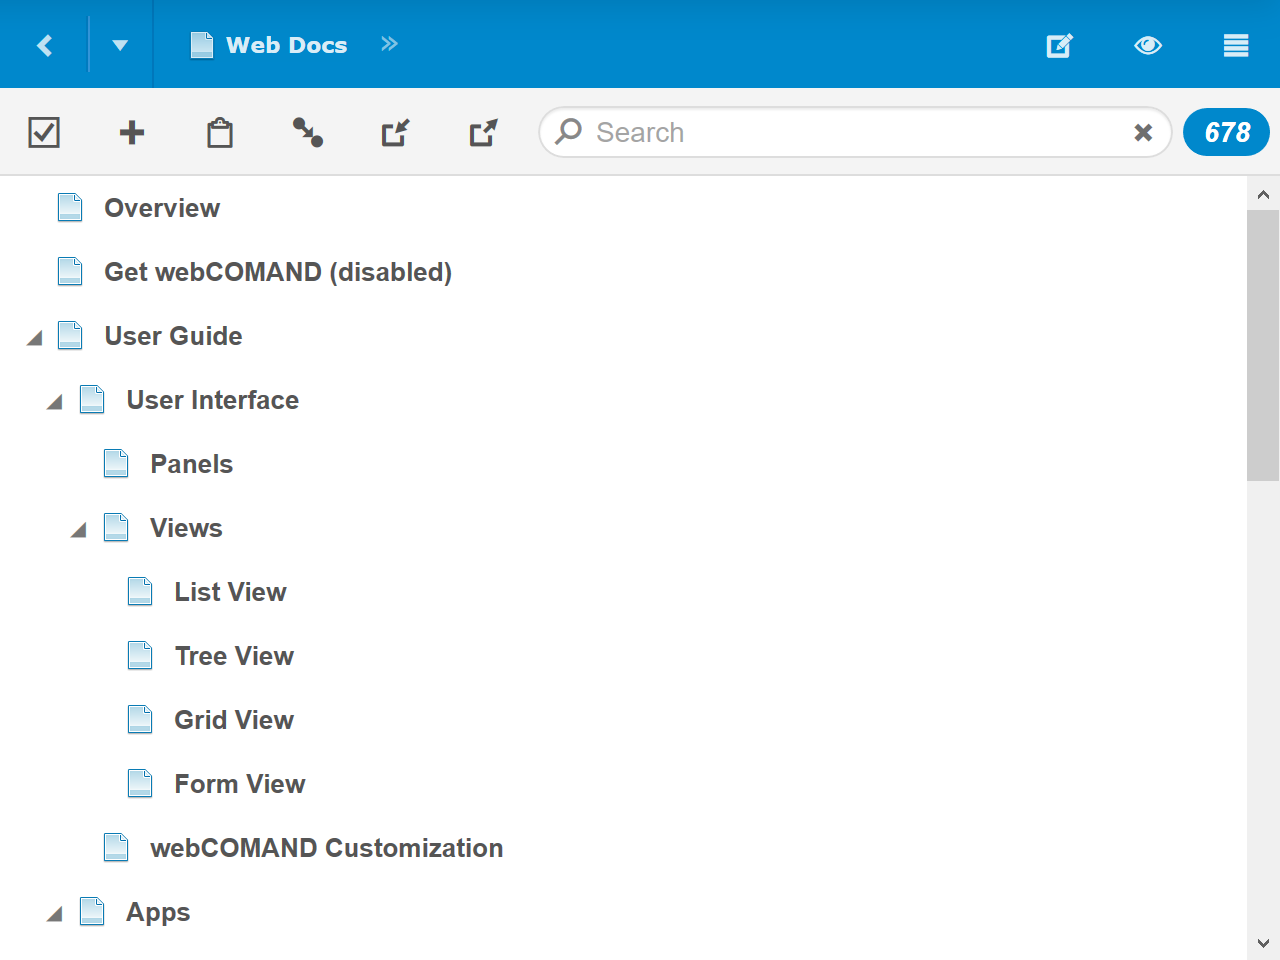Click the Web Docs breadcrumb title

(286, 45)
